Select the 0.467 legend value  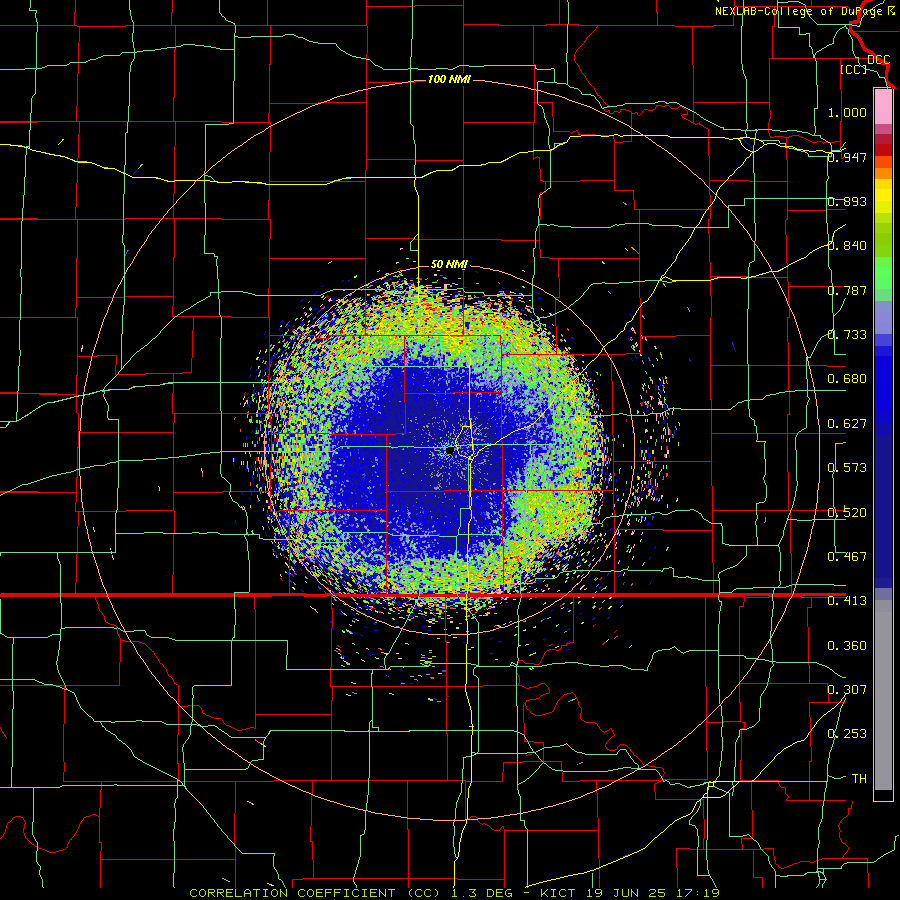(847, 557)
